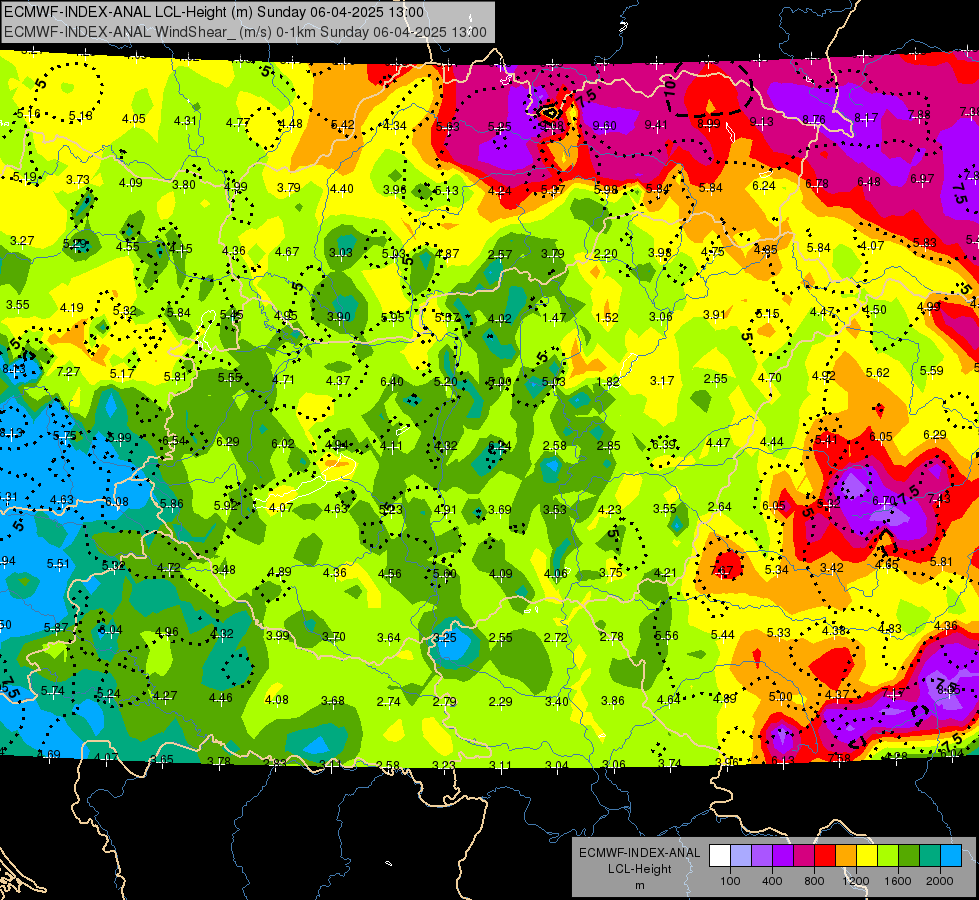This screenshot has height=900, width=979.
Task: Click legend tick label 400
Action: point(772,881)
